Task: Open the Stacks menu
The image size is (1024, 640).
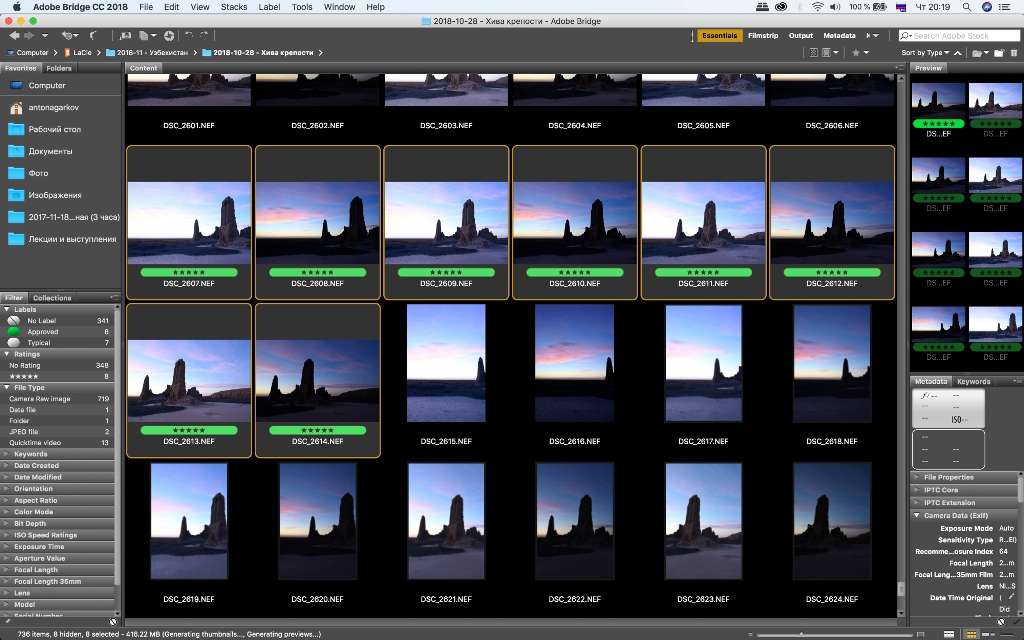Action: [234, 7]
